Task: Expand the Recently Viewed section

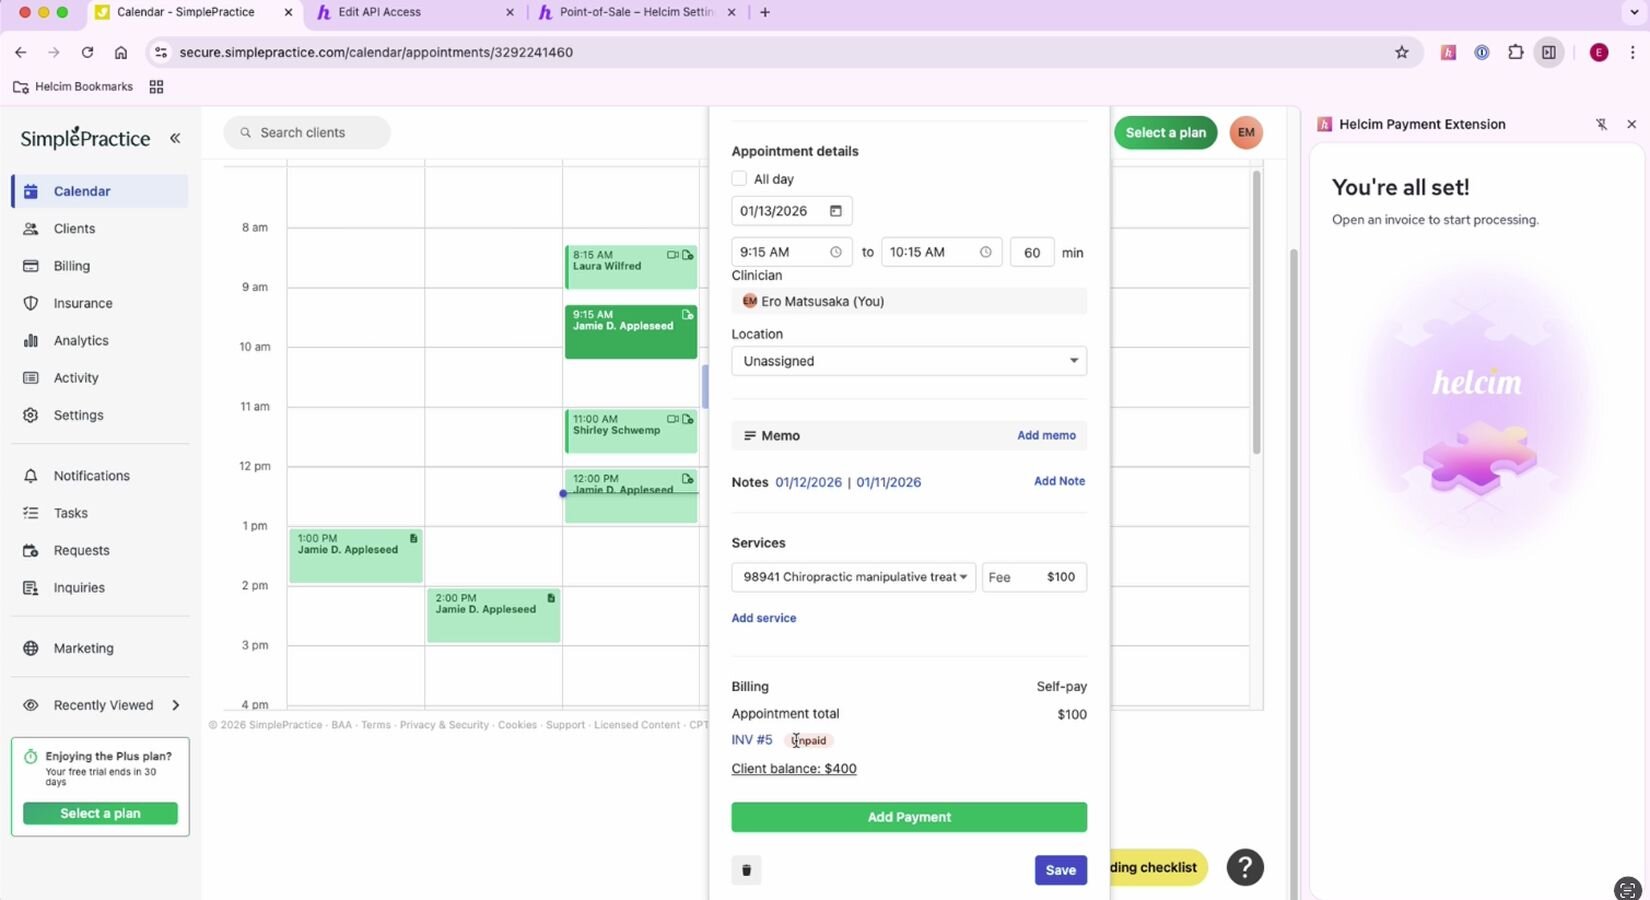Action: pos(175,705)
